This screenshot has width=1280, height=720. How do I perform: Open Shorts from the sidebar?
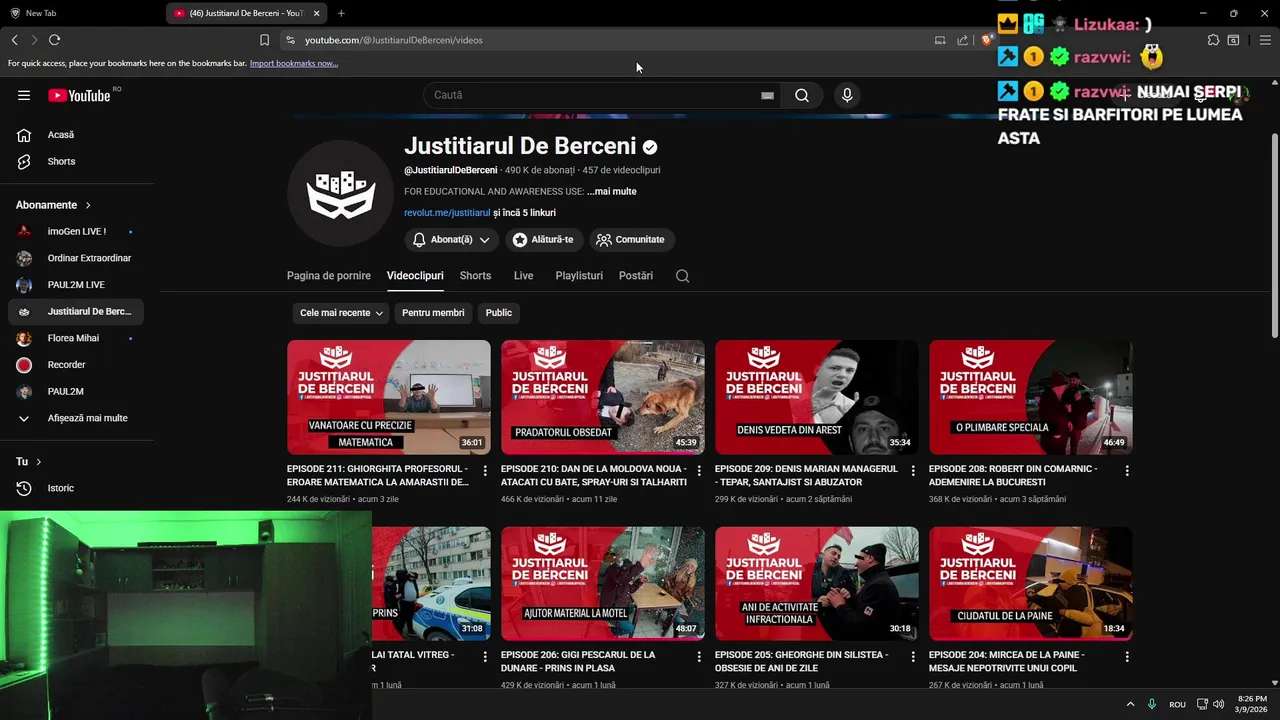click(76, 161)
